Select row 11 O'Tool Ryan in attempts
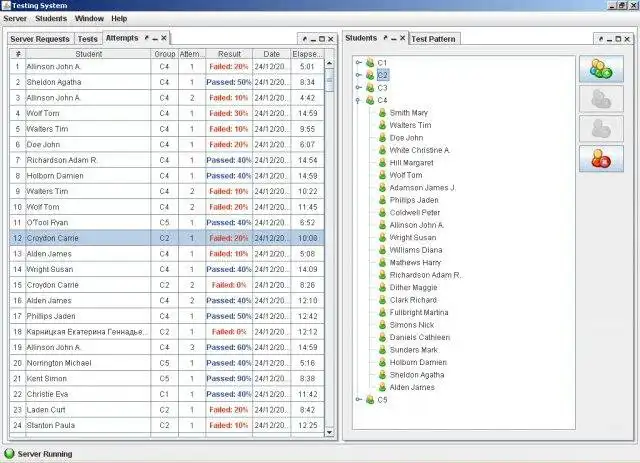This screenshot has height=463, width=640. click(167, 223)
